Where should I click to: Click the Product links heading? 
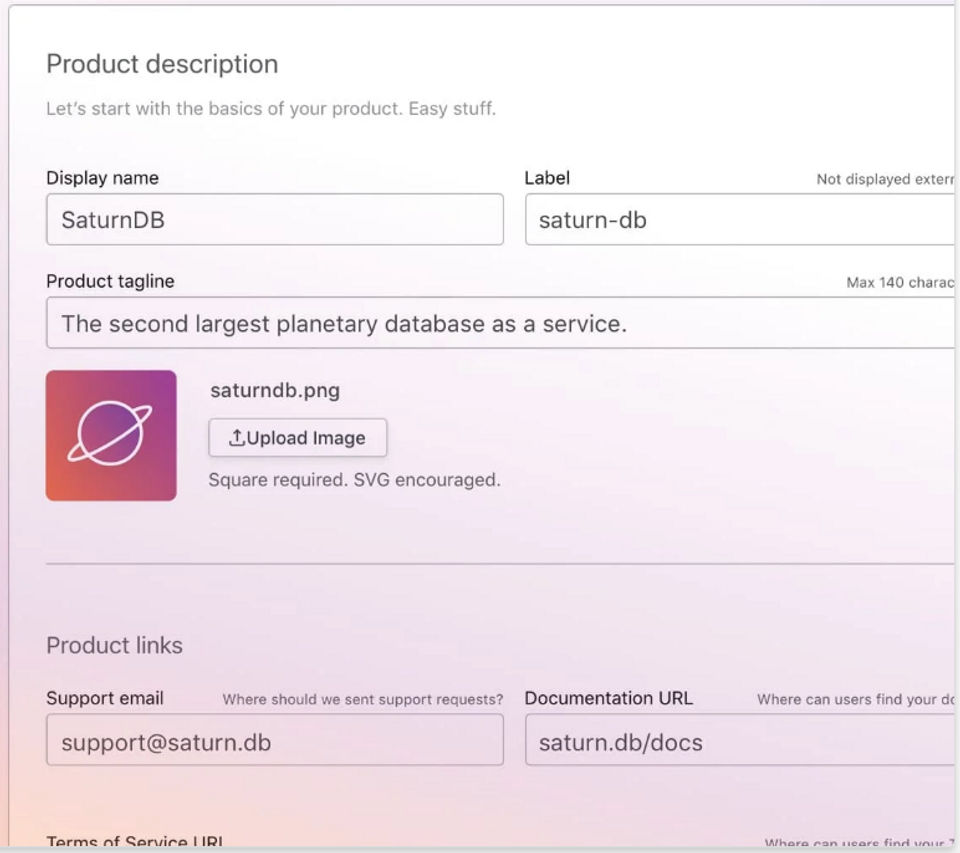114,645
